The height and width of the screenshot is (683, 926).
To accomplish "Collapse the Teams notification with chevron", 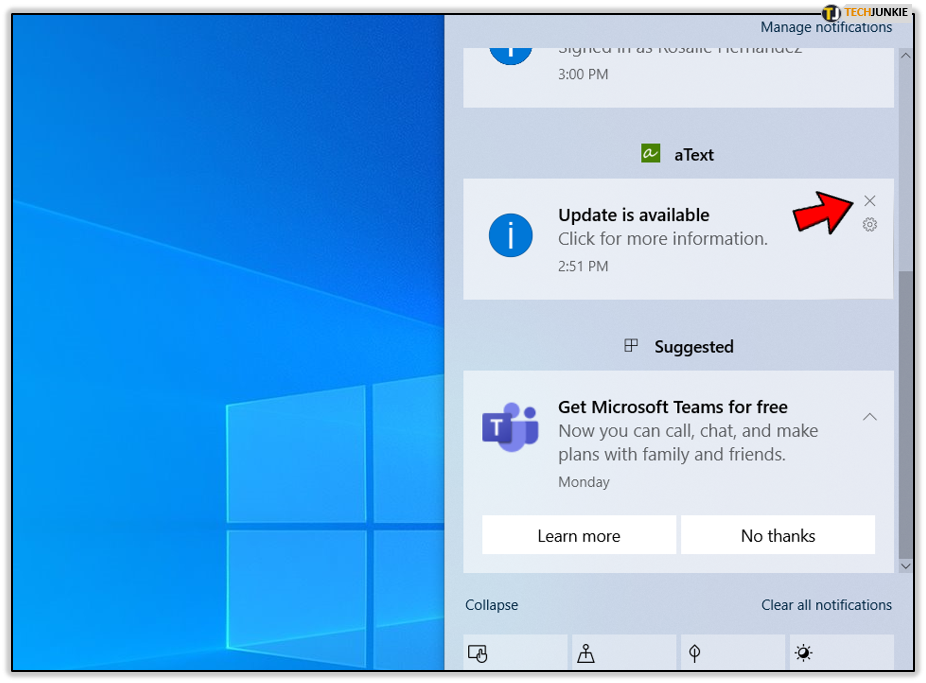I will pos(869,417).
